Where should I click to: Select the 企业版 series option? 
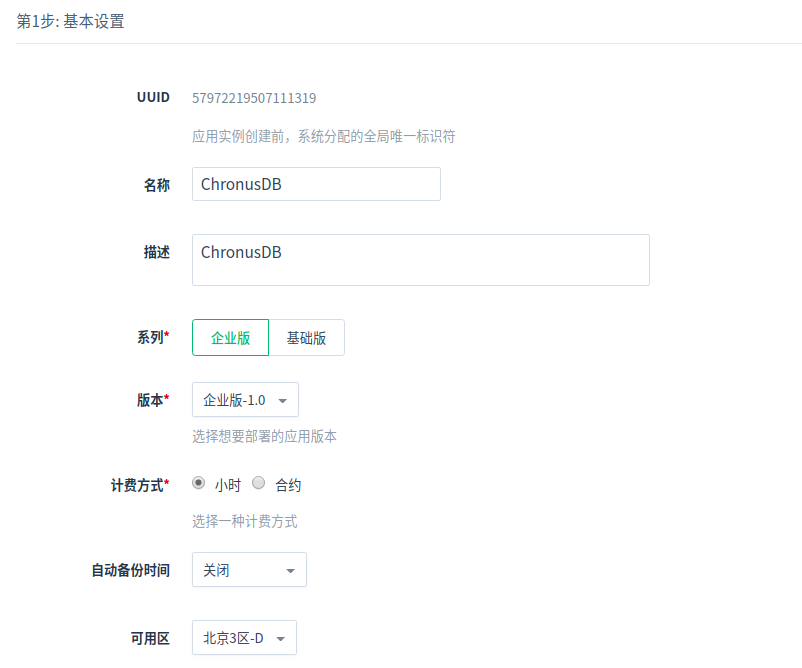tap(230, 337)
